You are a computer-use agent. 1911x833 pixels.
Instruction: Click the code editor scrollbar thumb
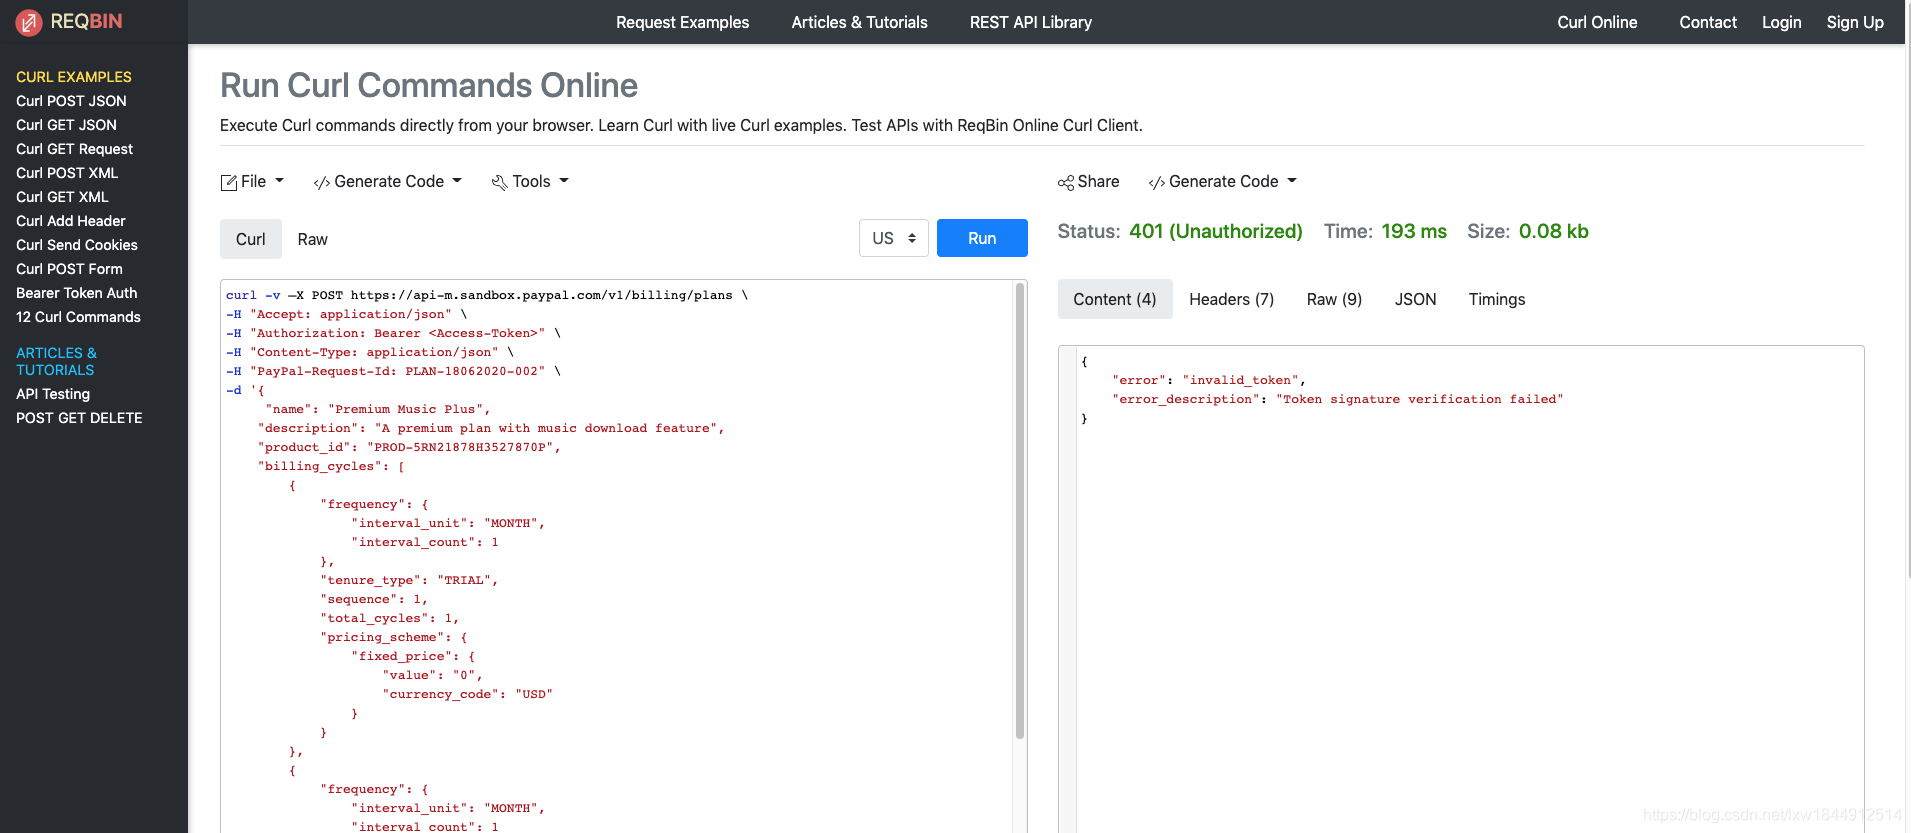coord(1020,510)
